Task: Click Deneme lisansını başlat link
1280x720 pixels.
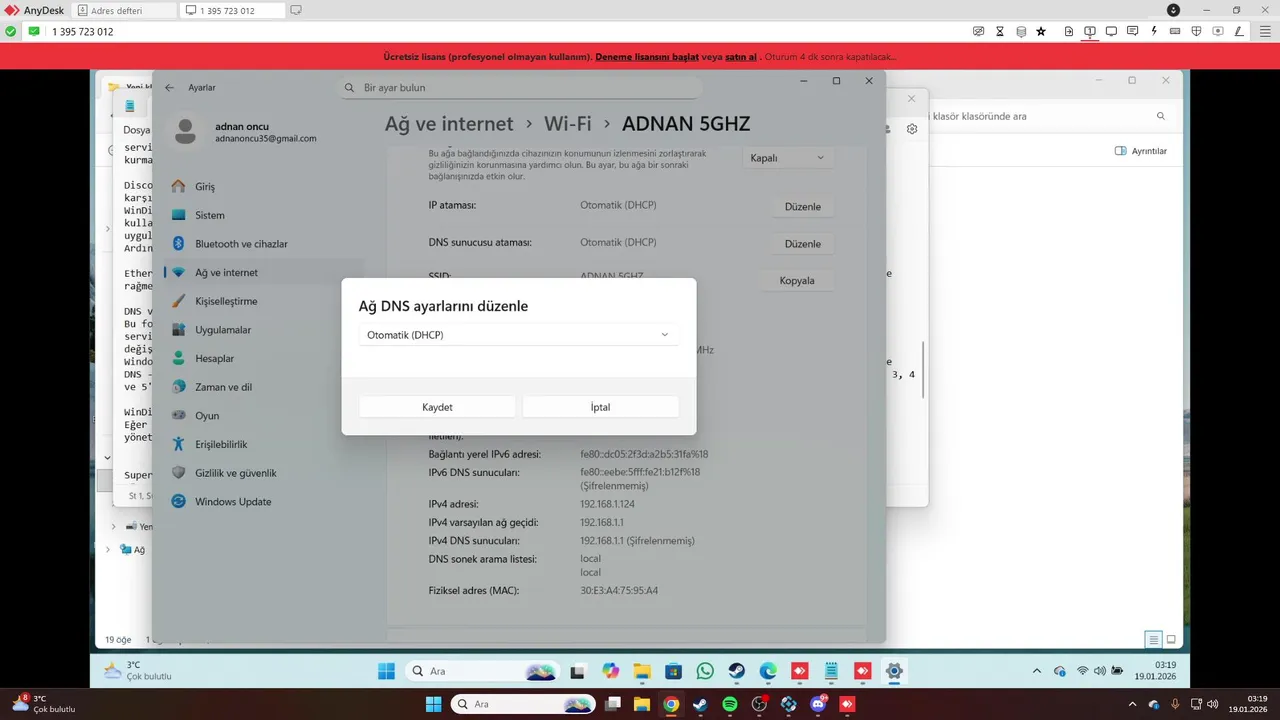Action: pyautogui.click(x=647, y=57)
